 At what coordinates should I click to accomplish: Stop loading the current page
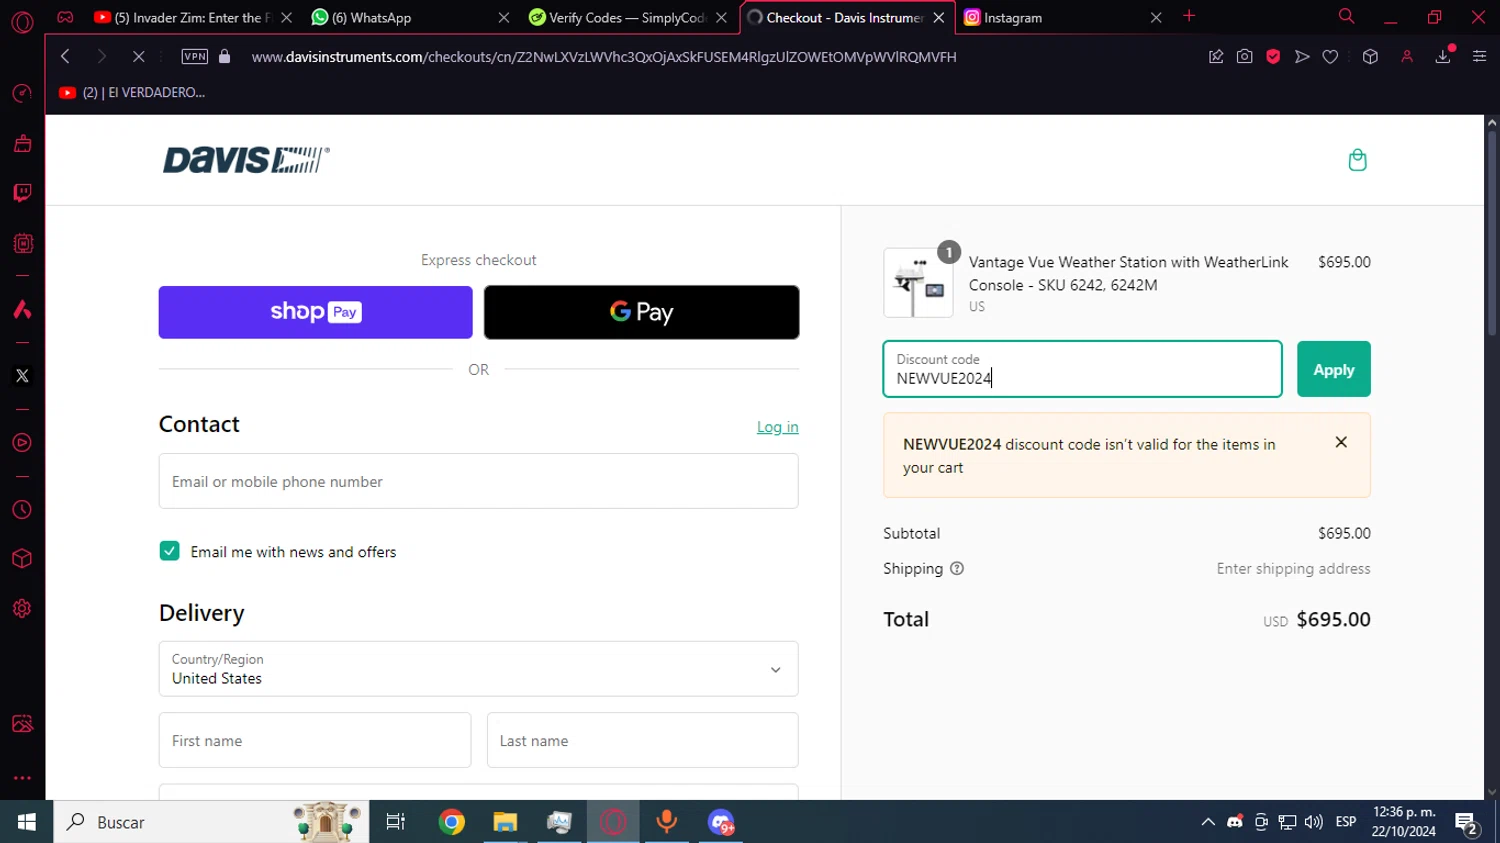[138, 57]
